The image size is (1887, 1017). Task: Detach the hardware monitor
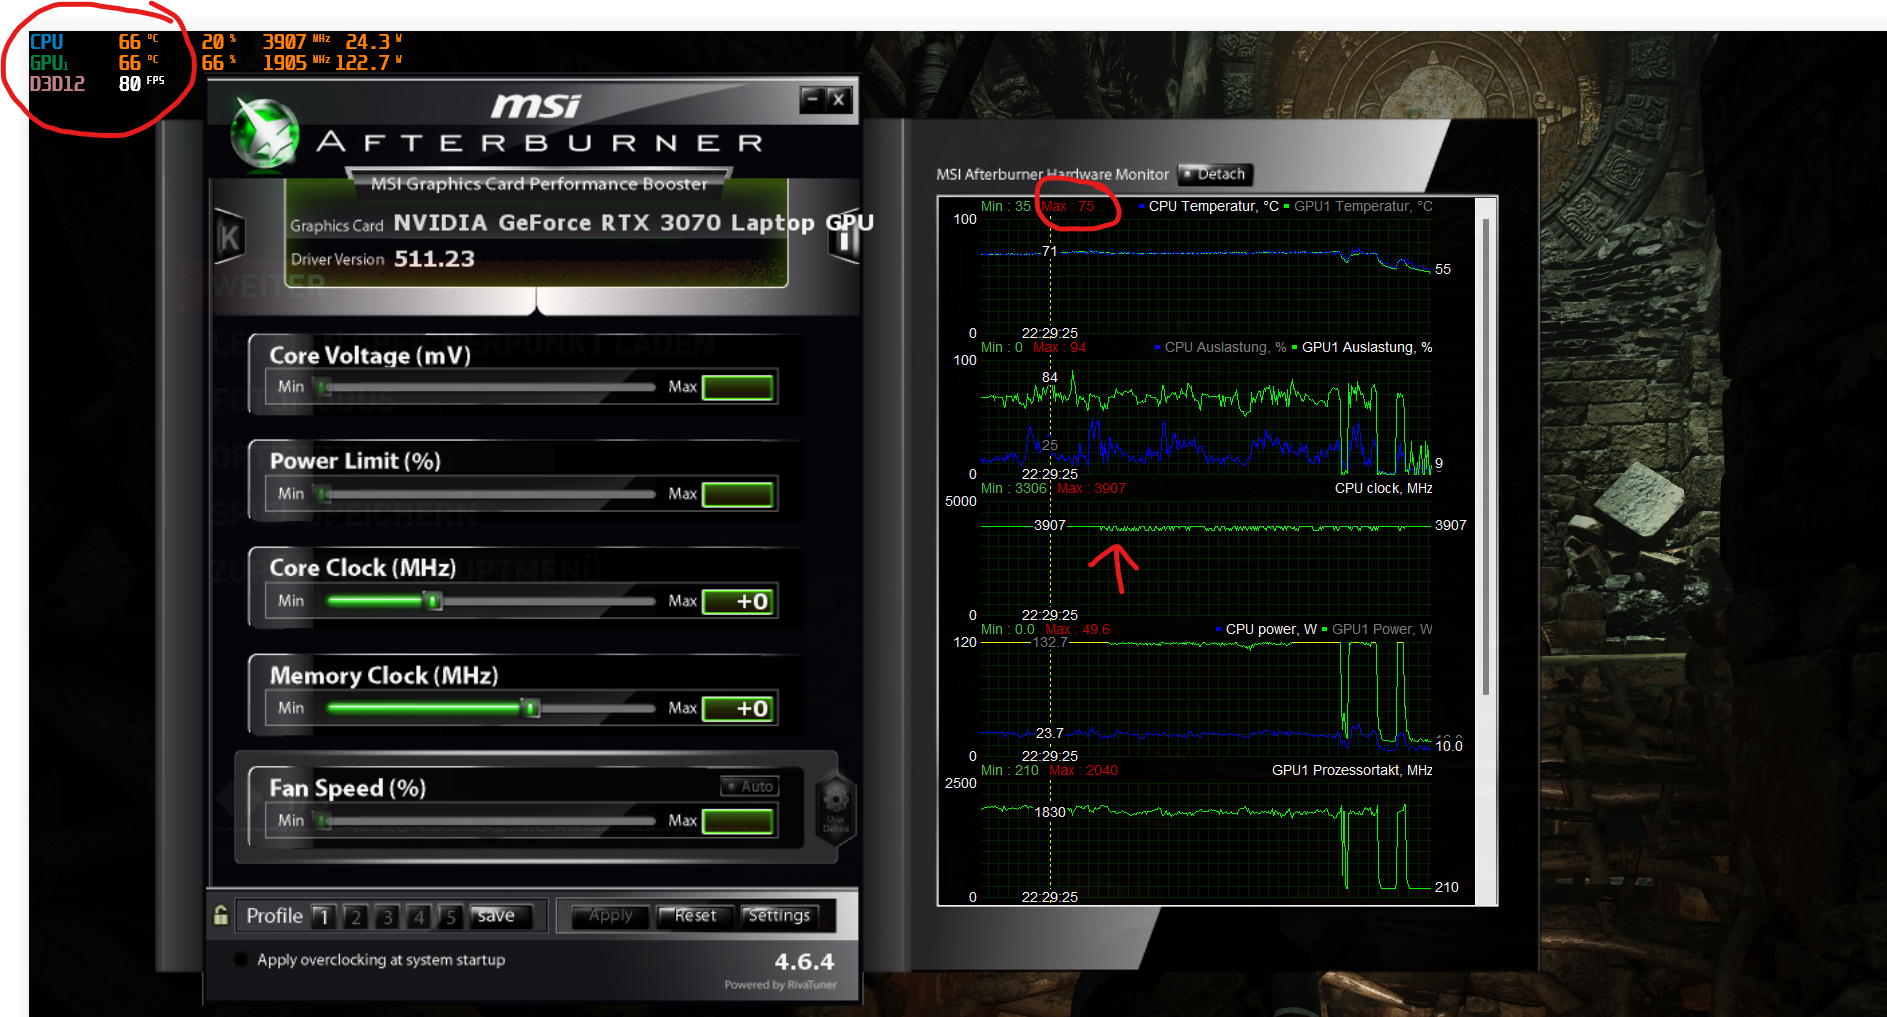pos(1215,174)
